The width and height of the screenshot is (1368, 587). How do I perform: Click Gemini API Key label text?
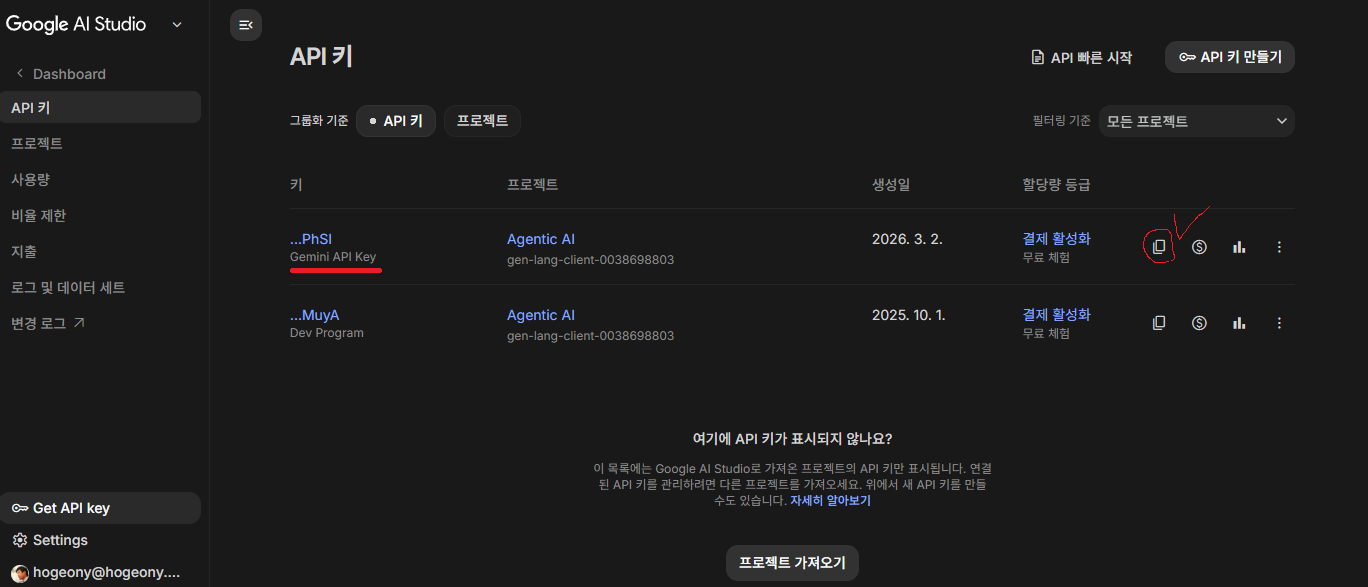tap(333, 257)
